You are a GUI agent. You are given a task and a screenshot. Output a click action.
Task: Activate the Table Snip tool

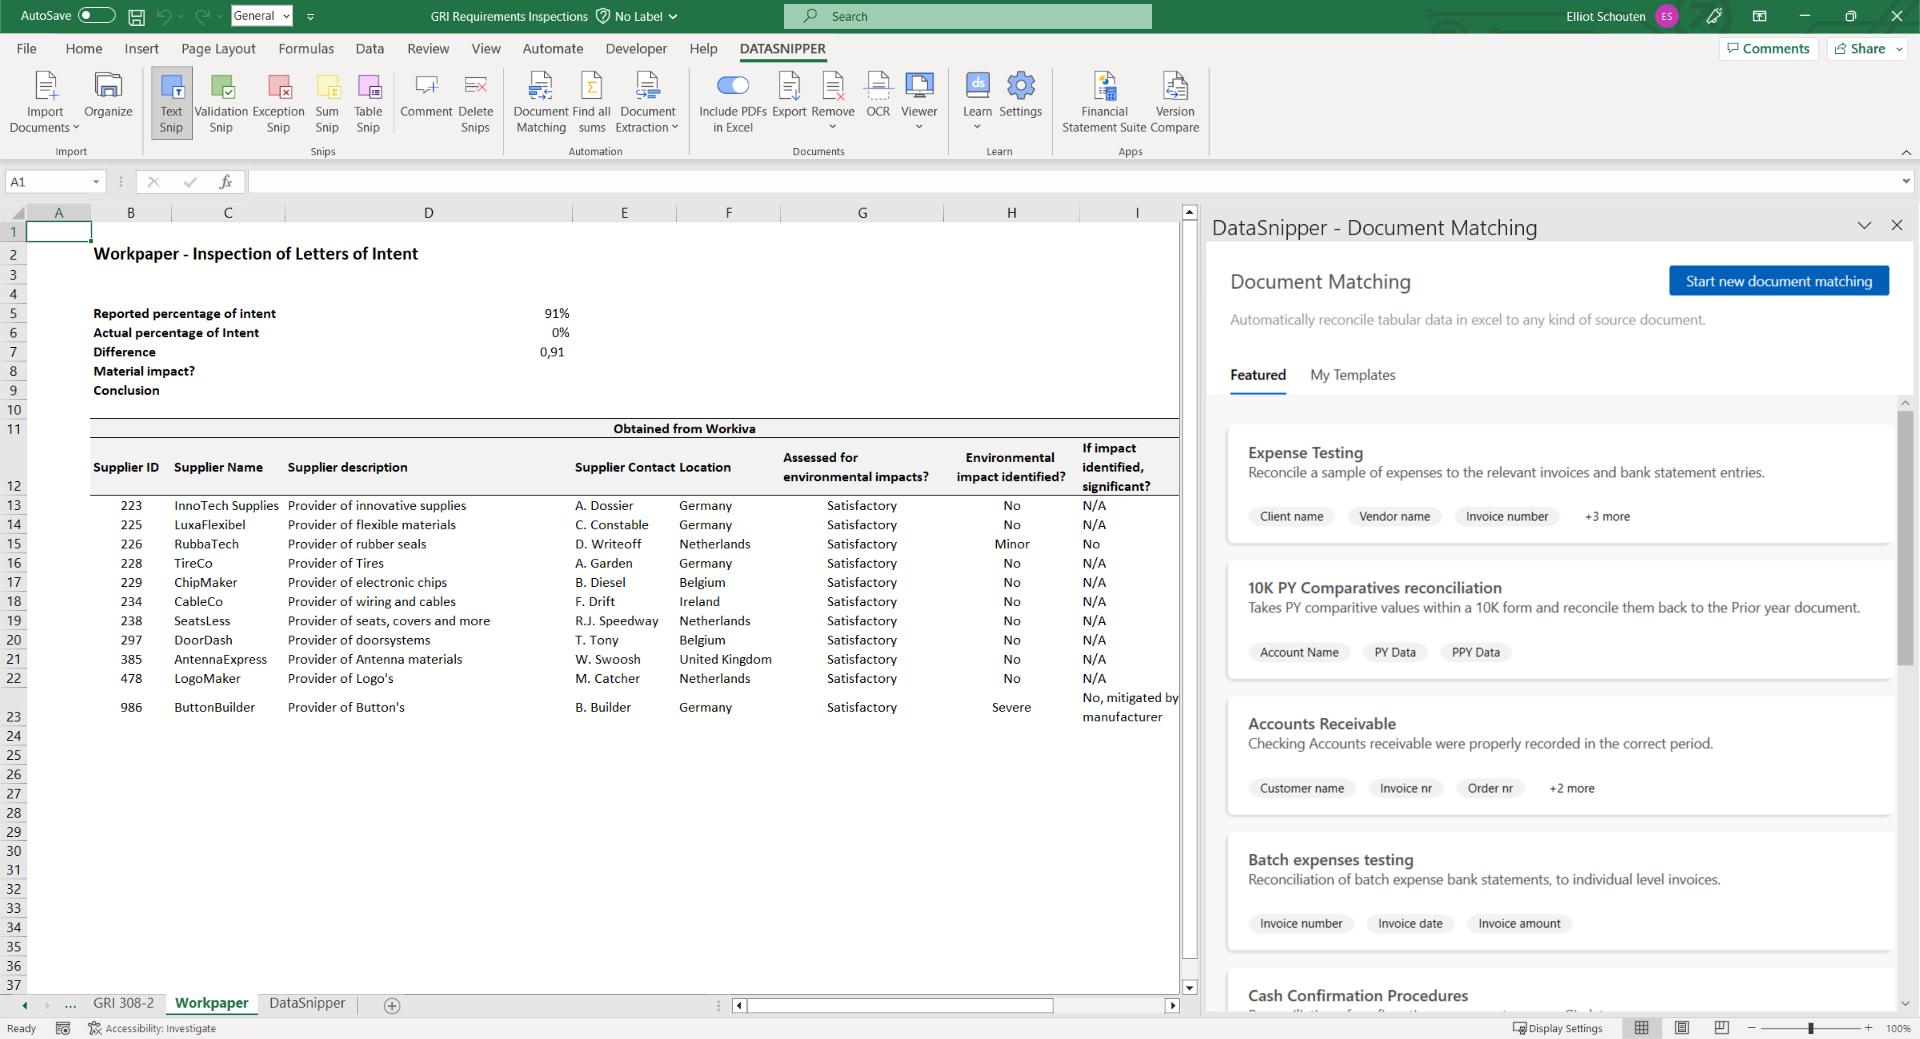coord(368,102)
